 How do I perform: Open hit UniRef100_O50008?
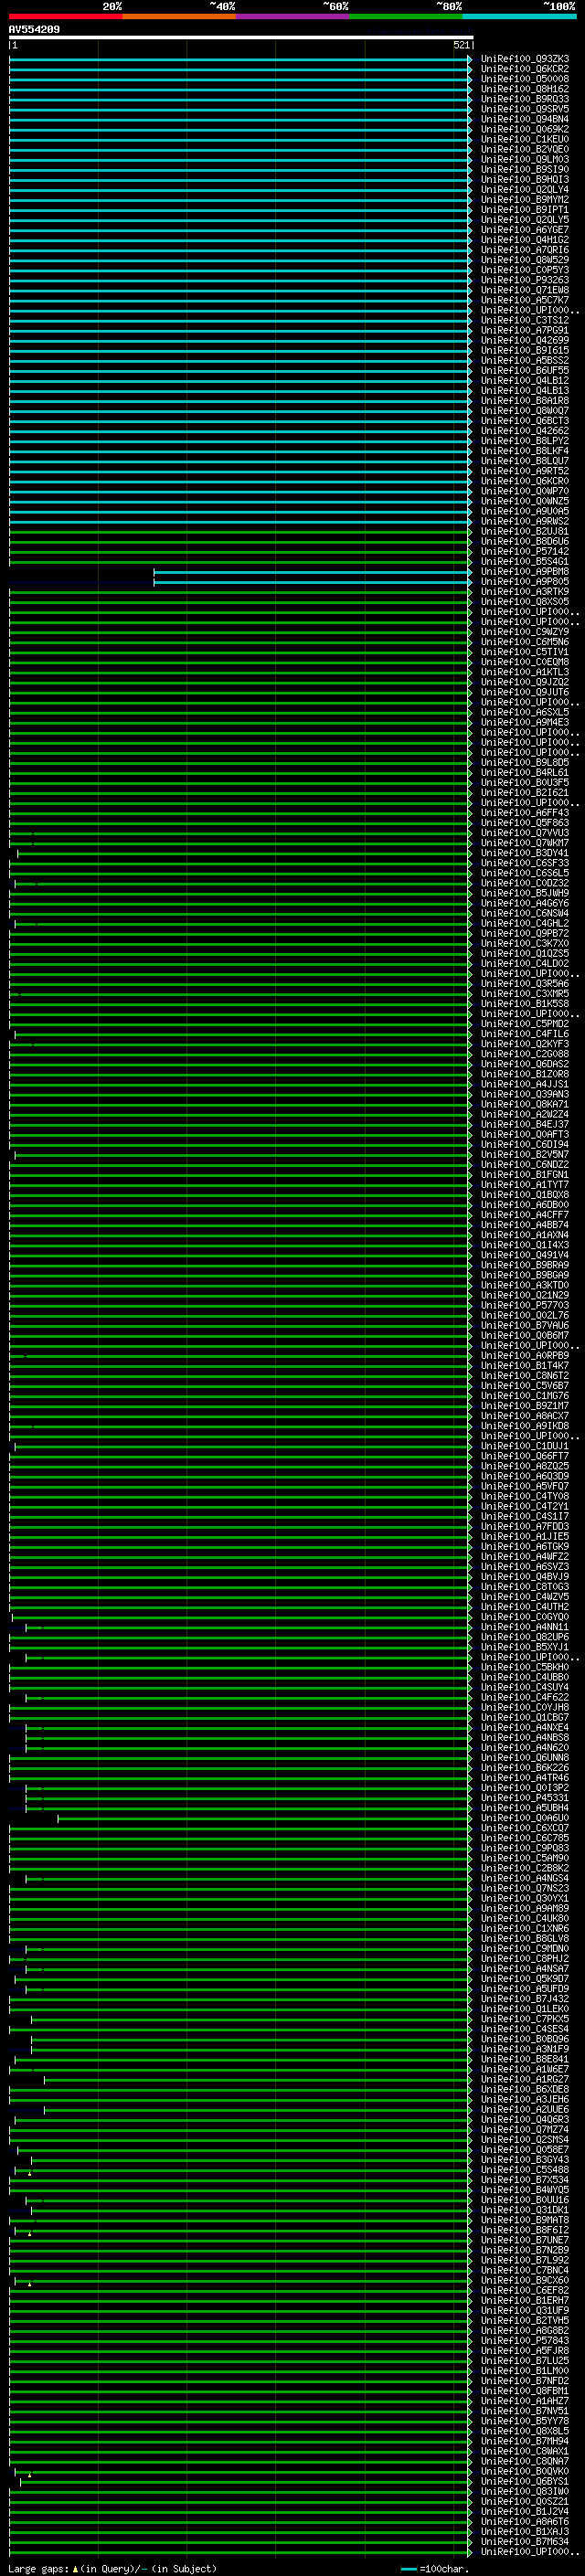click(x=525, y=79)
